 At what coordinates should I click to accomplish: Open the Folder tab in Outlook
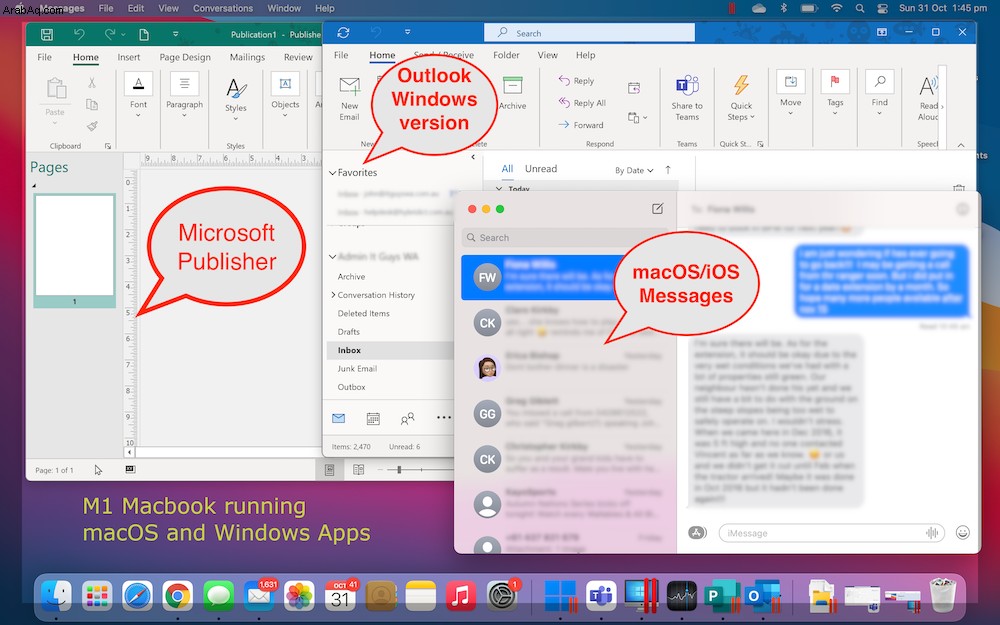[506, 55]
